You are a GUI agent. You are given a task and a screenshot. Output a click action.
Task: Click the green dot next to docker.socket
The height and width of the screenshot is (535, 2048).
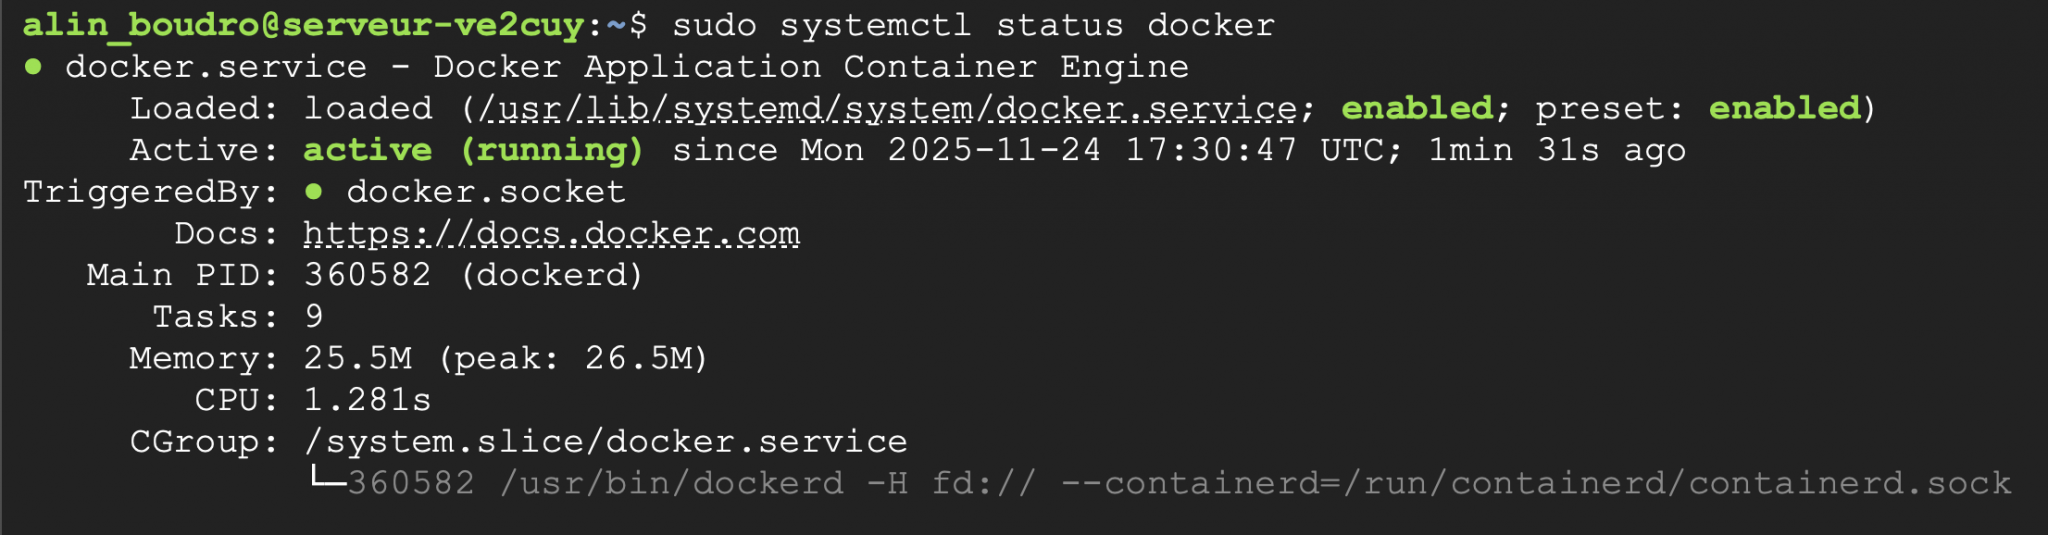(314, 191)
